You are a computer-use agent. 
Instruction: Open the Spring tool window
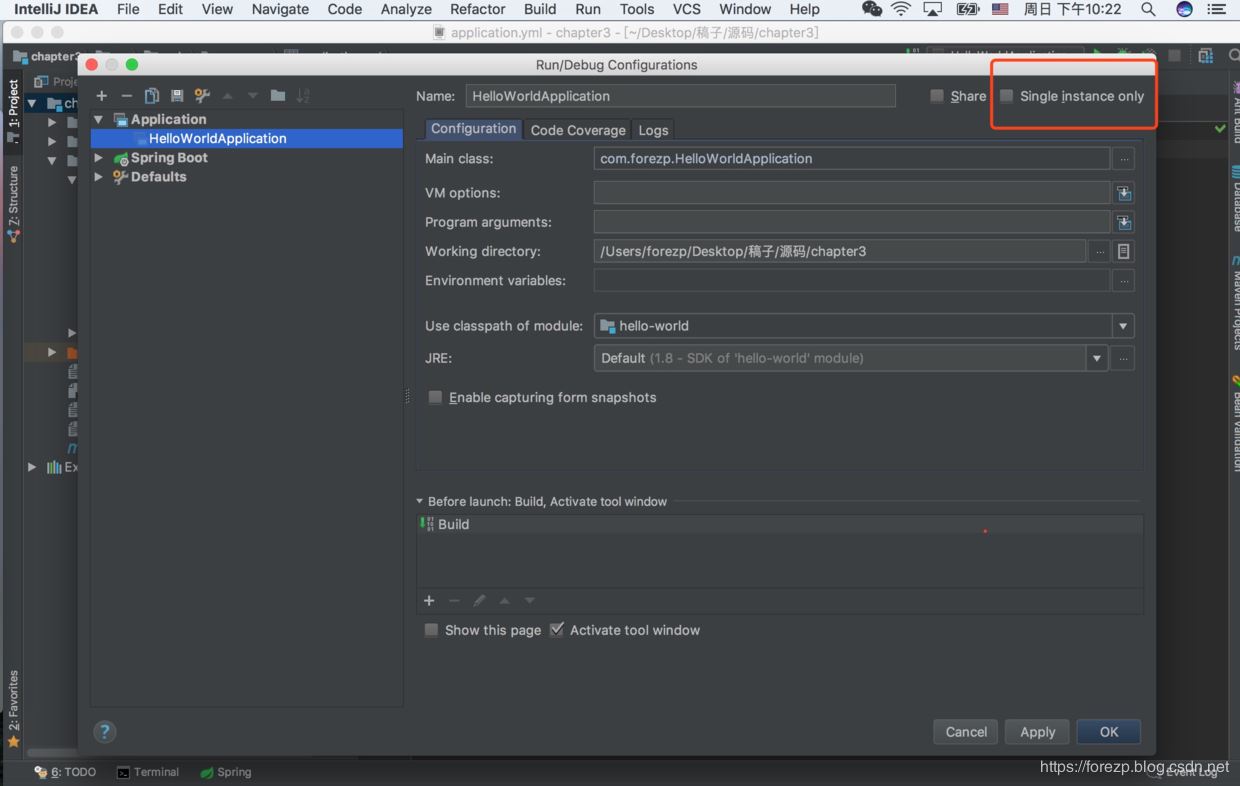(x=226, y=772)
